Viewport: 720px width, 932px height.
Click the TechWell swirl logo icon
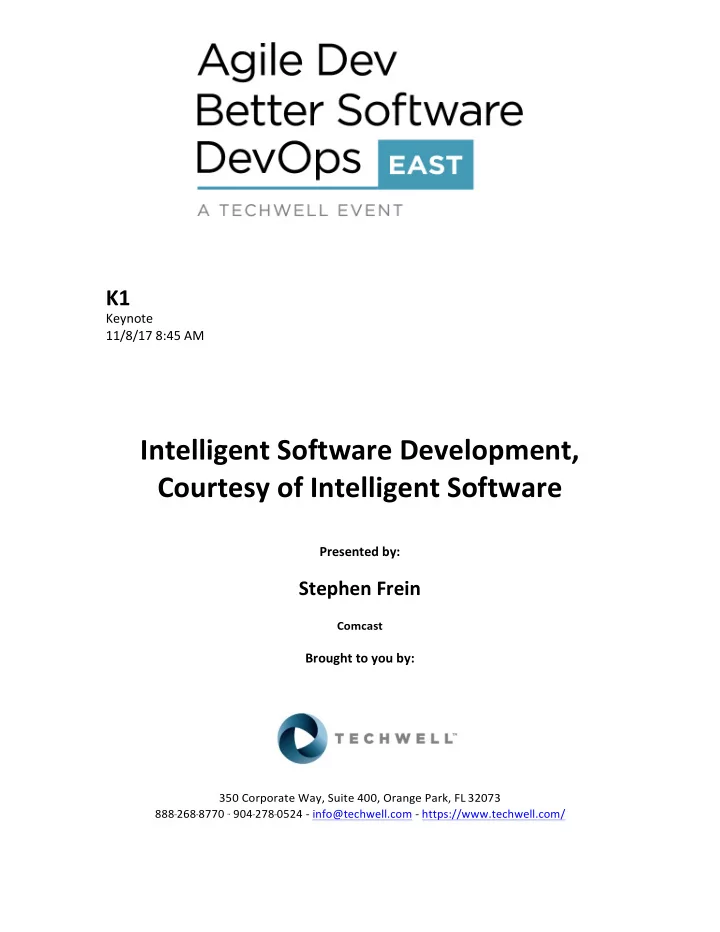pyautogui.click(x=302, y=738)
